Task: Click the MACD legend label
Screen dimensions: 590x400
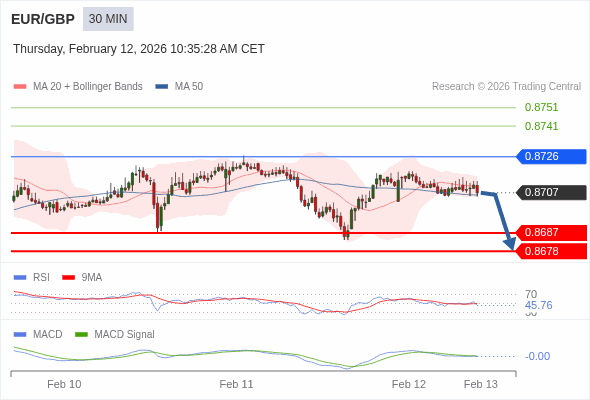Action: [x=47, y=335]
